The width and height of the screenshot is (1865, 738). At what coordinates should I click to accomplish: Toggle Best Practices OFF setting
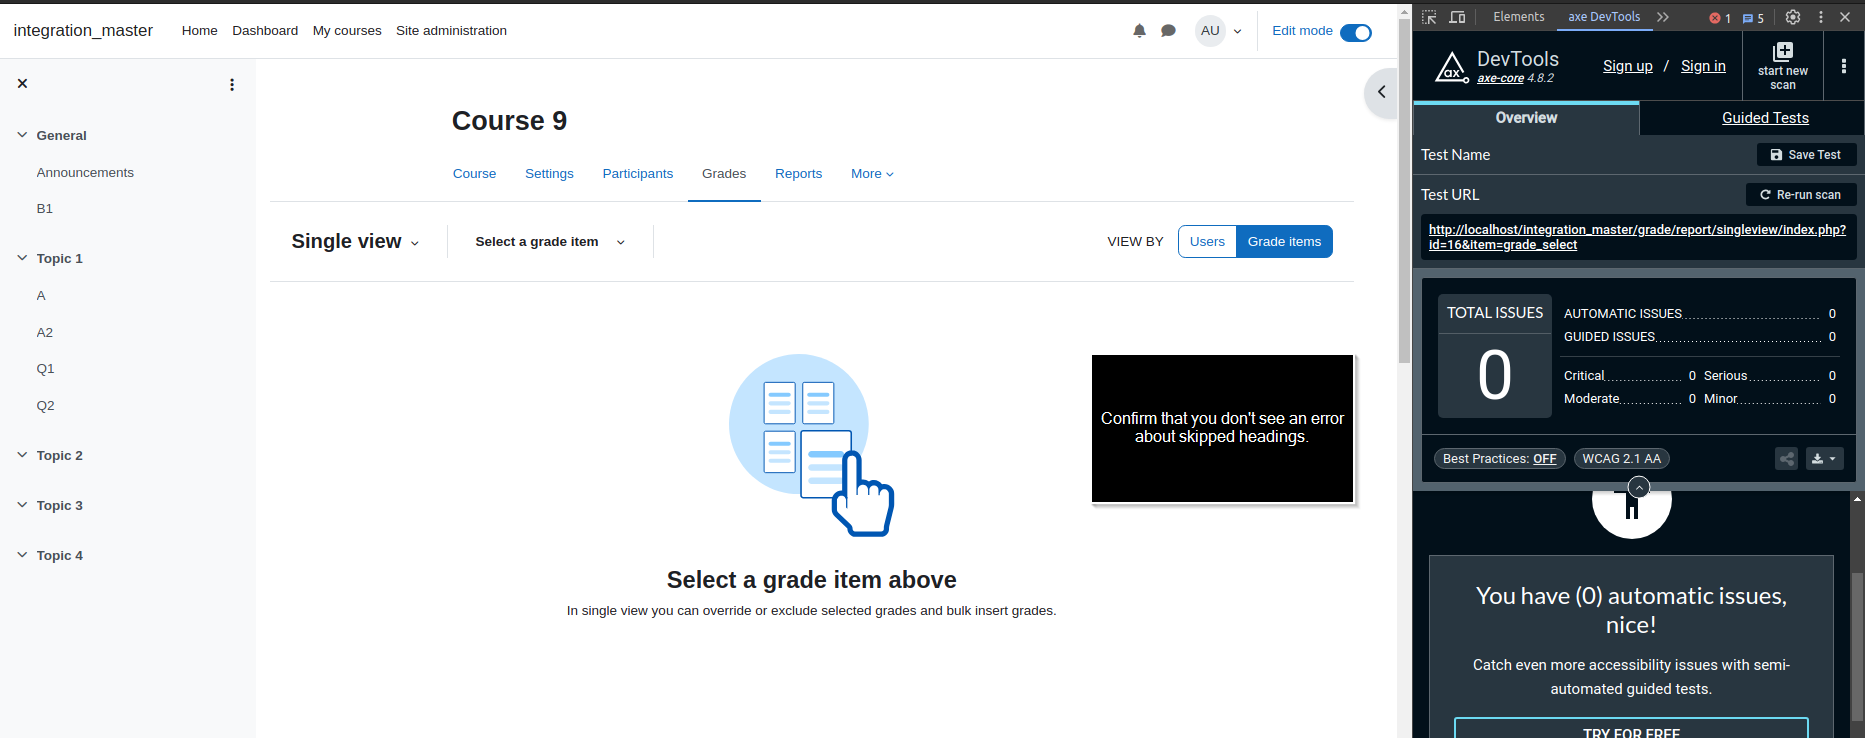(x=1499, y=459)
